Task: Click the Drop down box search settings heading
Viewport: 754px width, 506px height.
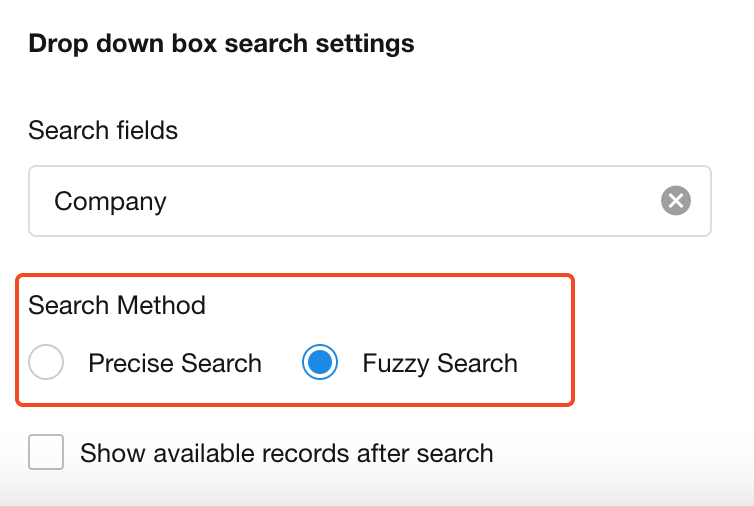Action: pos(221,44)
